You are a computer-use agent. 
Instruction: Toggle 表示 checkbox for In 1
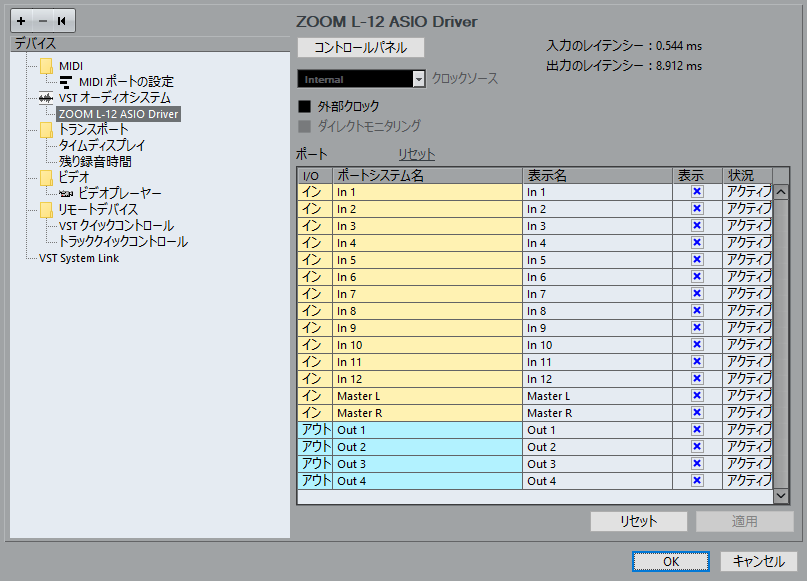click(697, 192)
